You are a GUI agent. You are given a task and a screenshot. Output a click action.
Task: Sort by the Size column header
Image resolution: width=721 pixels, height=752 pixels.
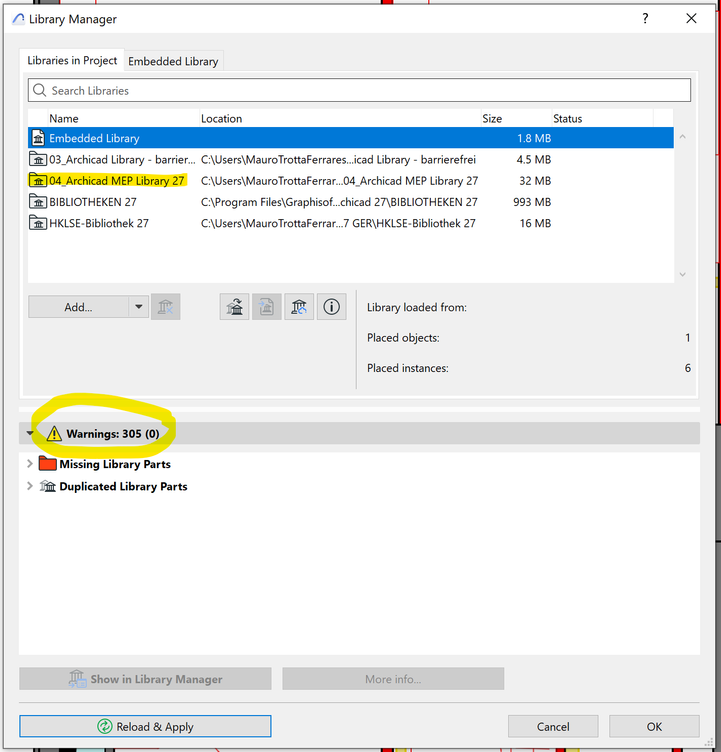click(516, 118)
